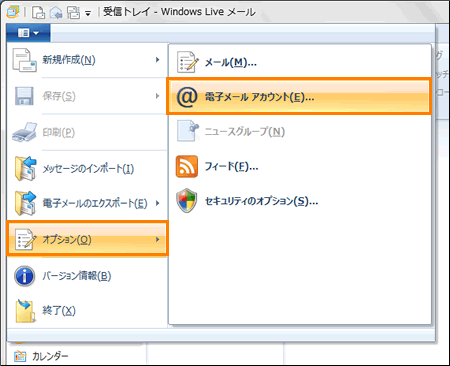Expand the 新規作成(N) submenu arrow
The height and width of the screenshot is (366, 450).
(158, 60)
